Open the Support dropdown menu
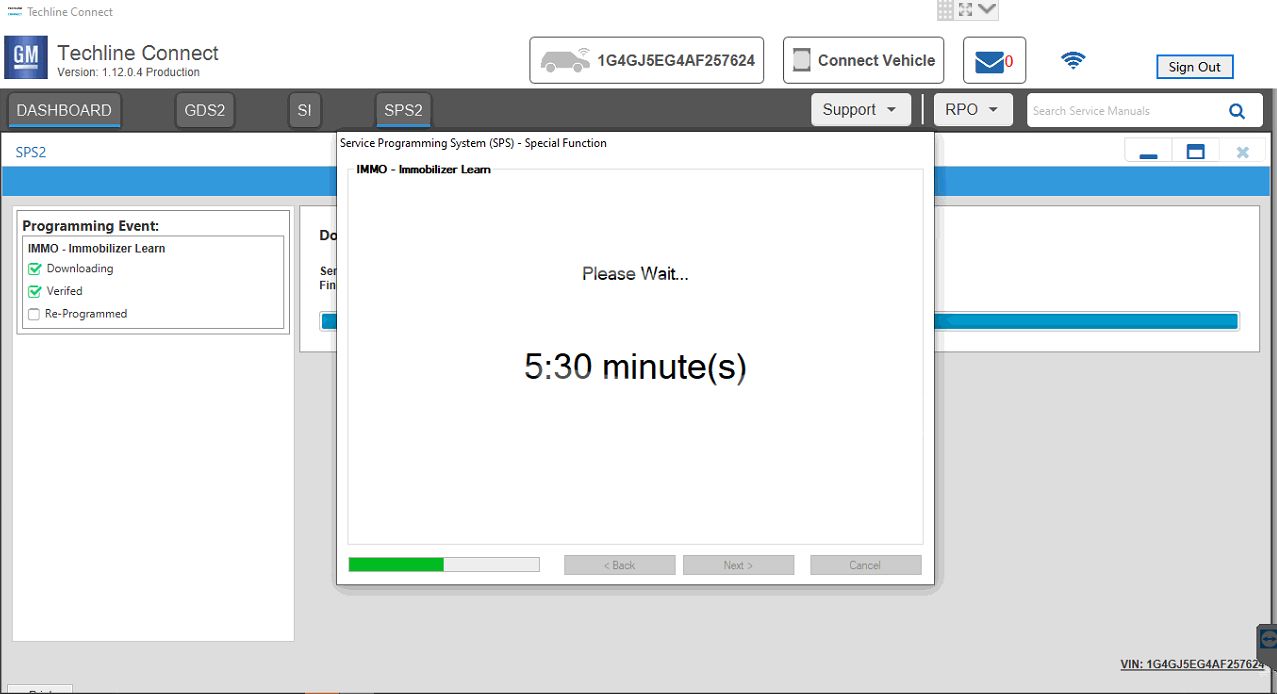1277x694 pixels. pyautogui.click(x=860, y=110)
